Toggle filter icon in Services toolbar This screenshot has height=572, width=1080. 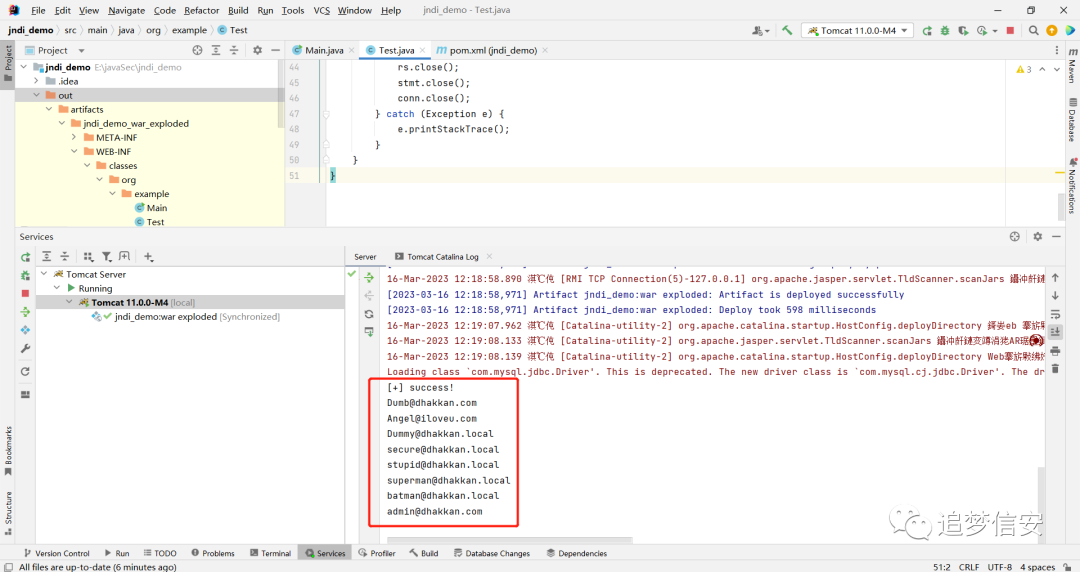click(107, 256)
